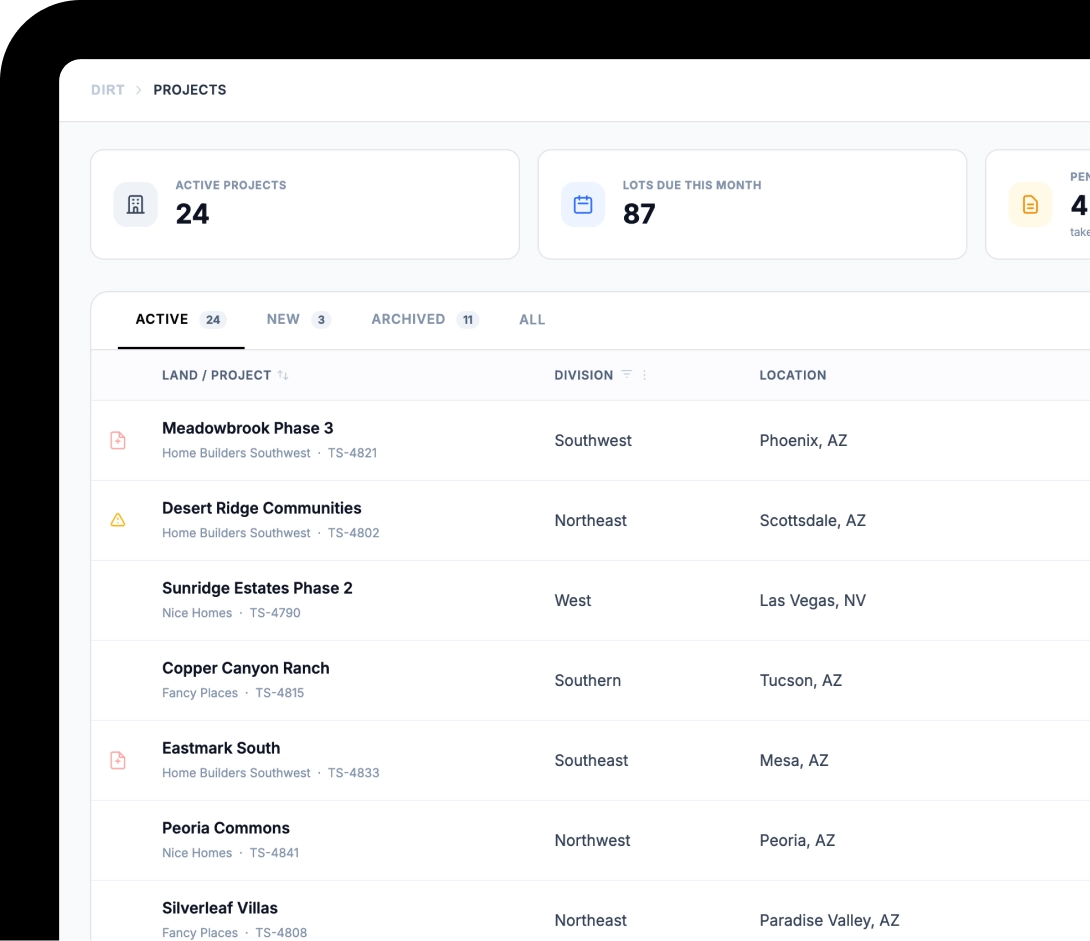Click the yellow warning icon beside Desert Ridge Communities
Viewport: 1090px width, 941px height.
click(x=118, y=520)
